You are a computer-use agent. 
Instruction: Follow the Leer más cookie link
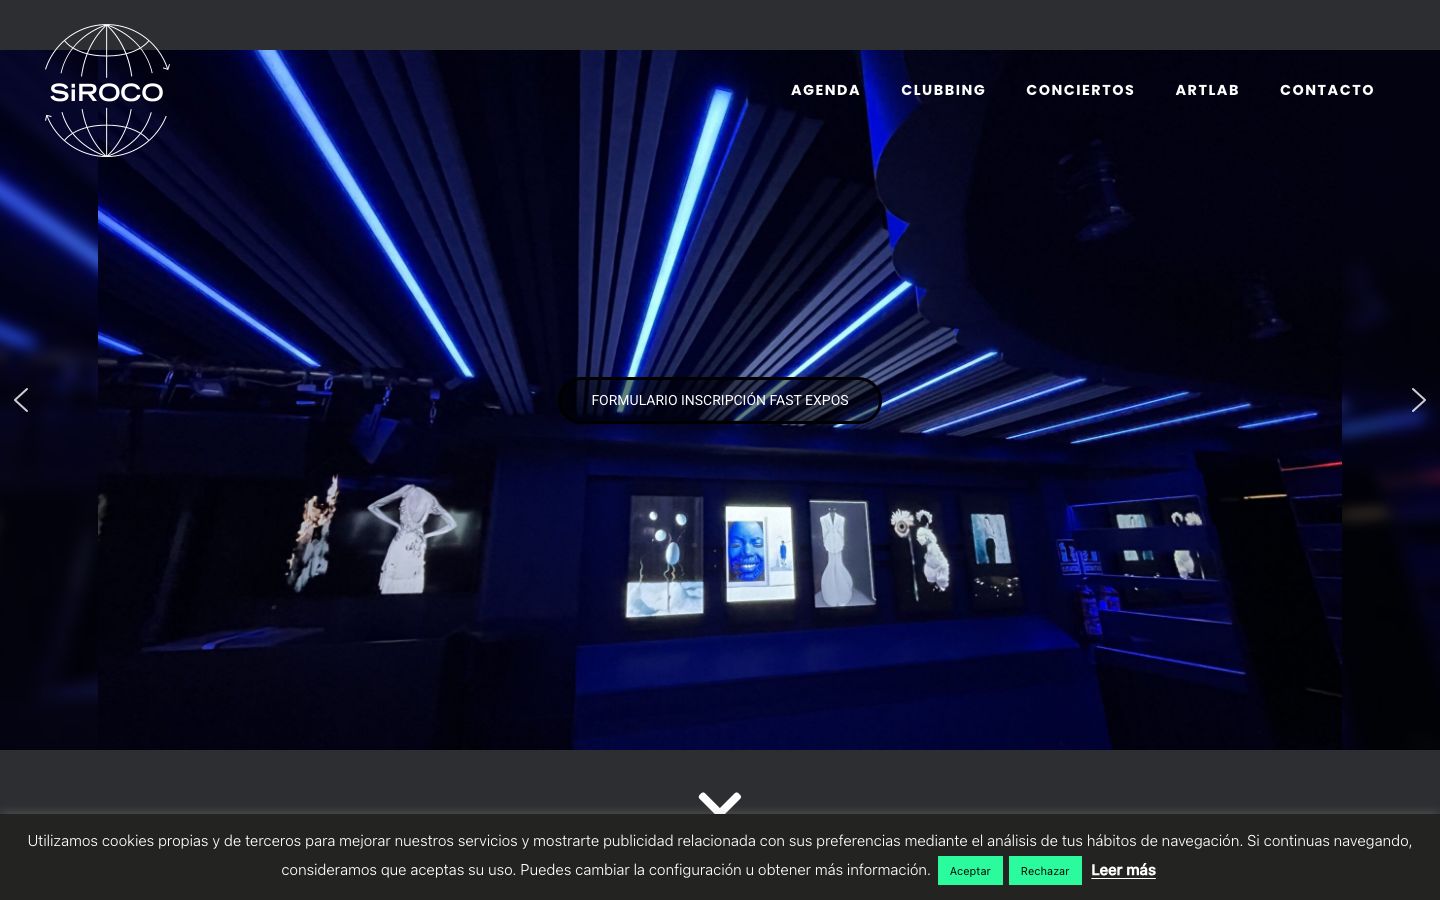pyautogui.click(x=1123, y=870)
